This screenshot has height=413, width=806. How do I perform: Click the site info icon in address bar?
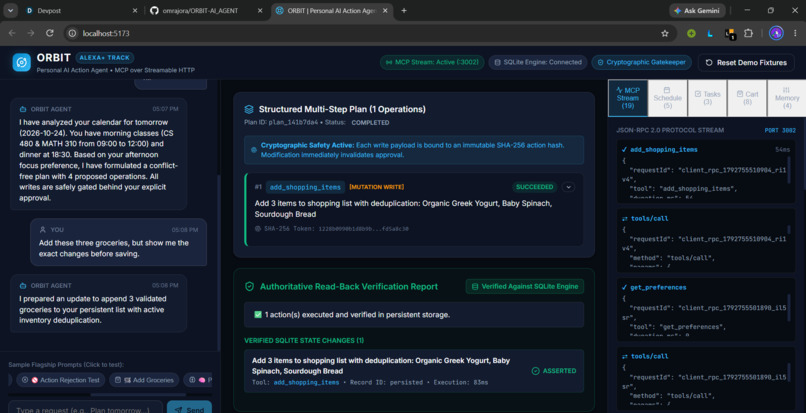click(x=72, y=33)
